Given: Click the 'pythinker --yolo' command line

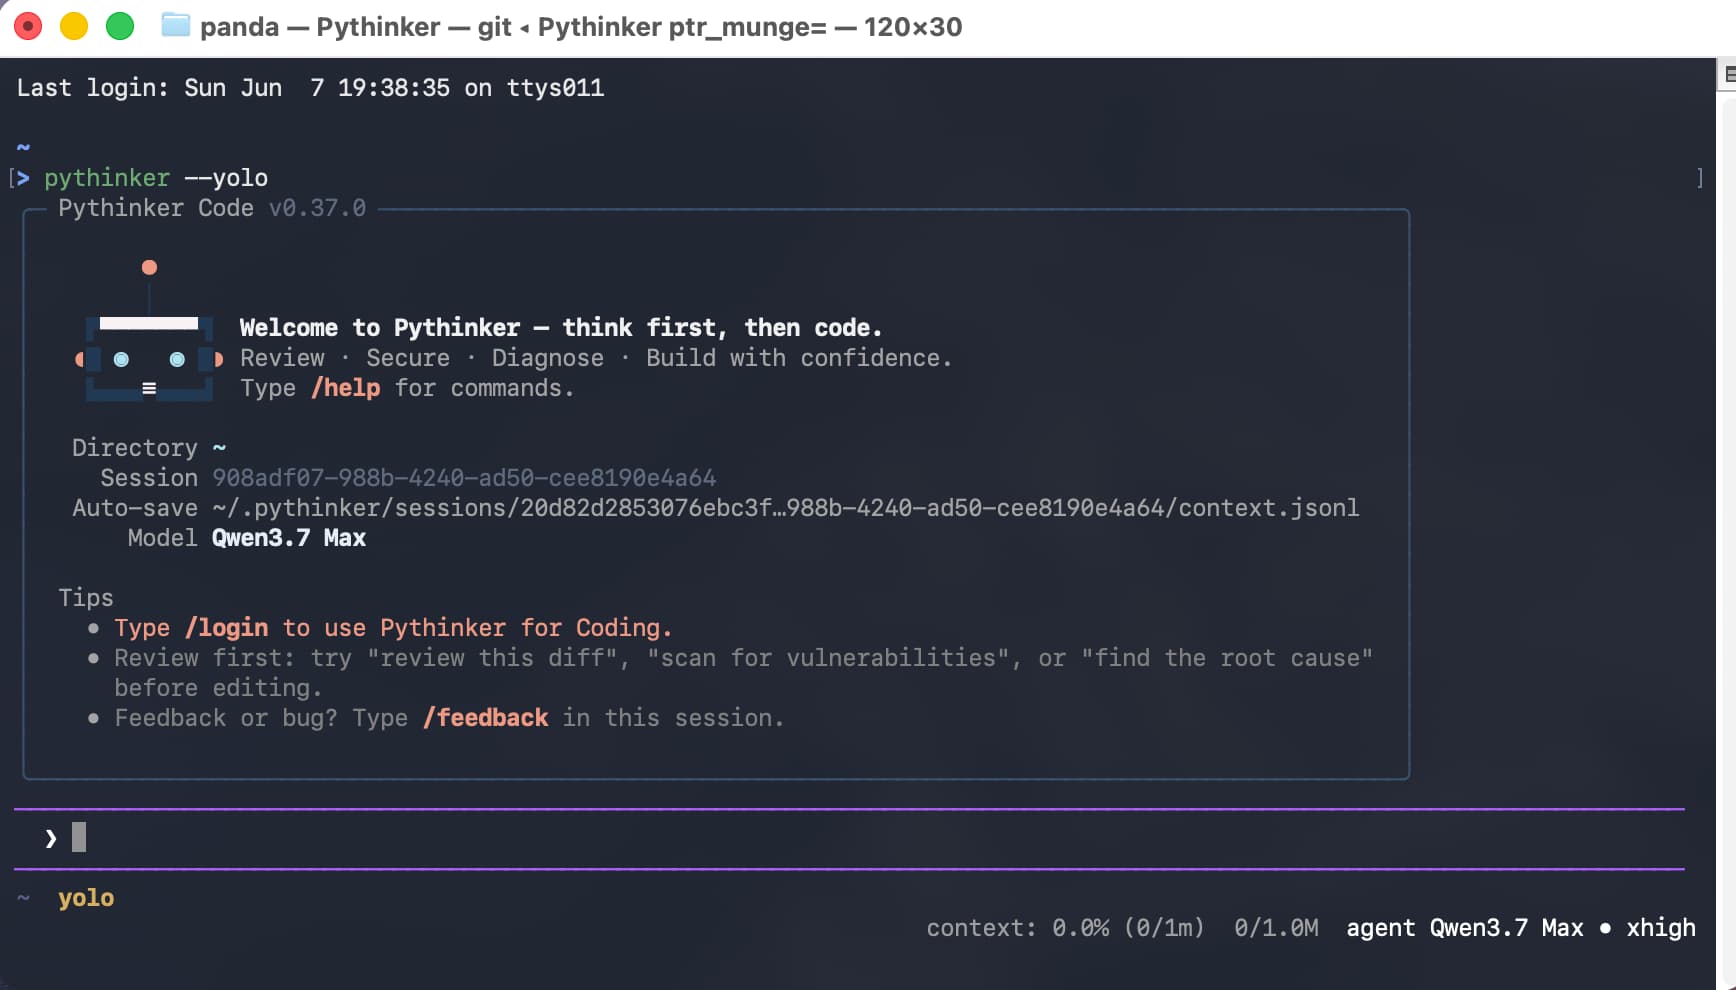Looking at the screenshot, I should click(156, 178).
